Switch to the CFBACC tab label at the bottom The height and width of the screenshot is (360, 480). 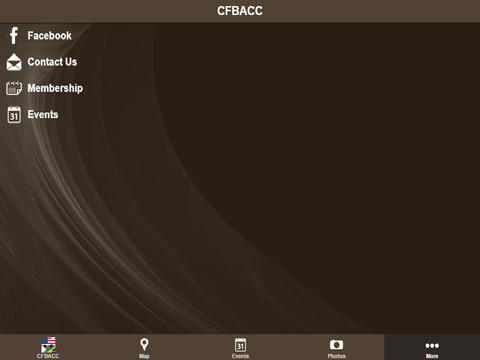[x=48, y=356]
